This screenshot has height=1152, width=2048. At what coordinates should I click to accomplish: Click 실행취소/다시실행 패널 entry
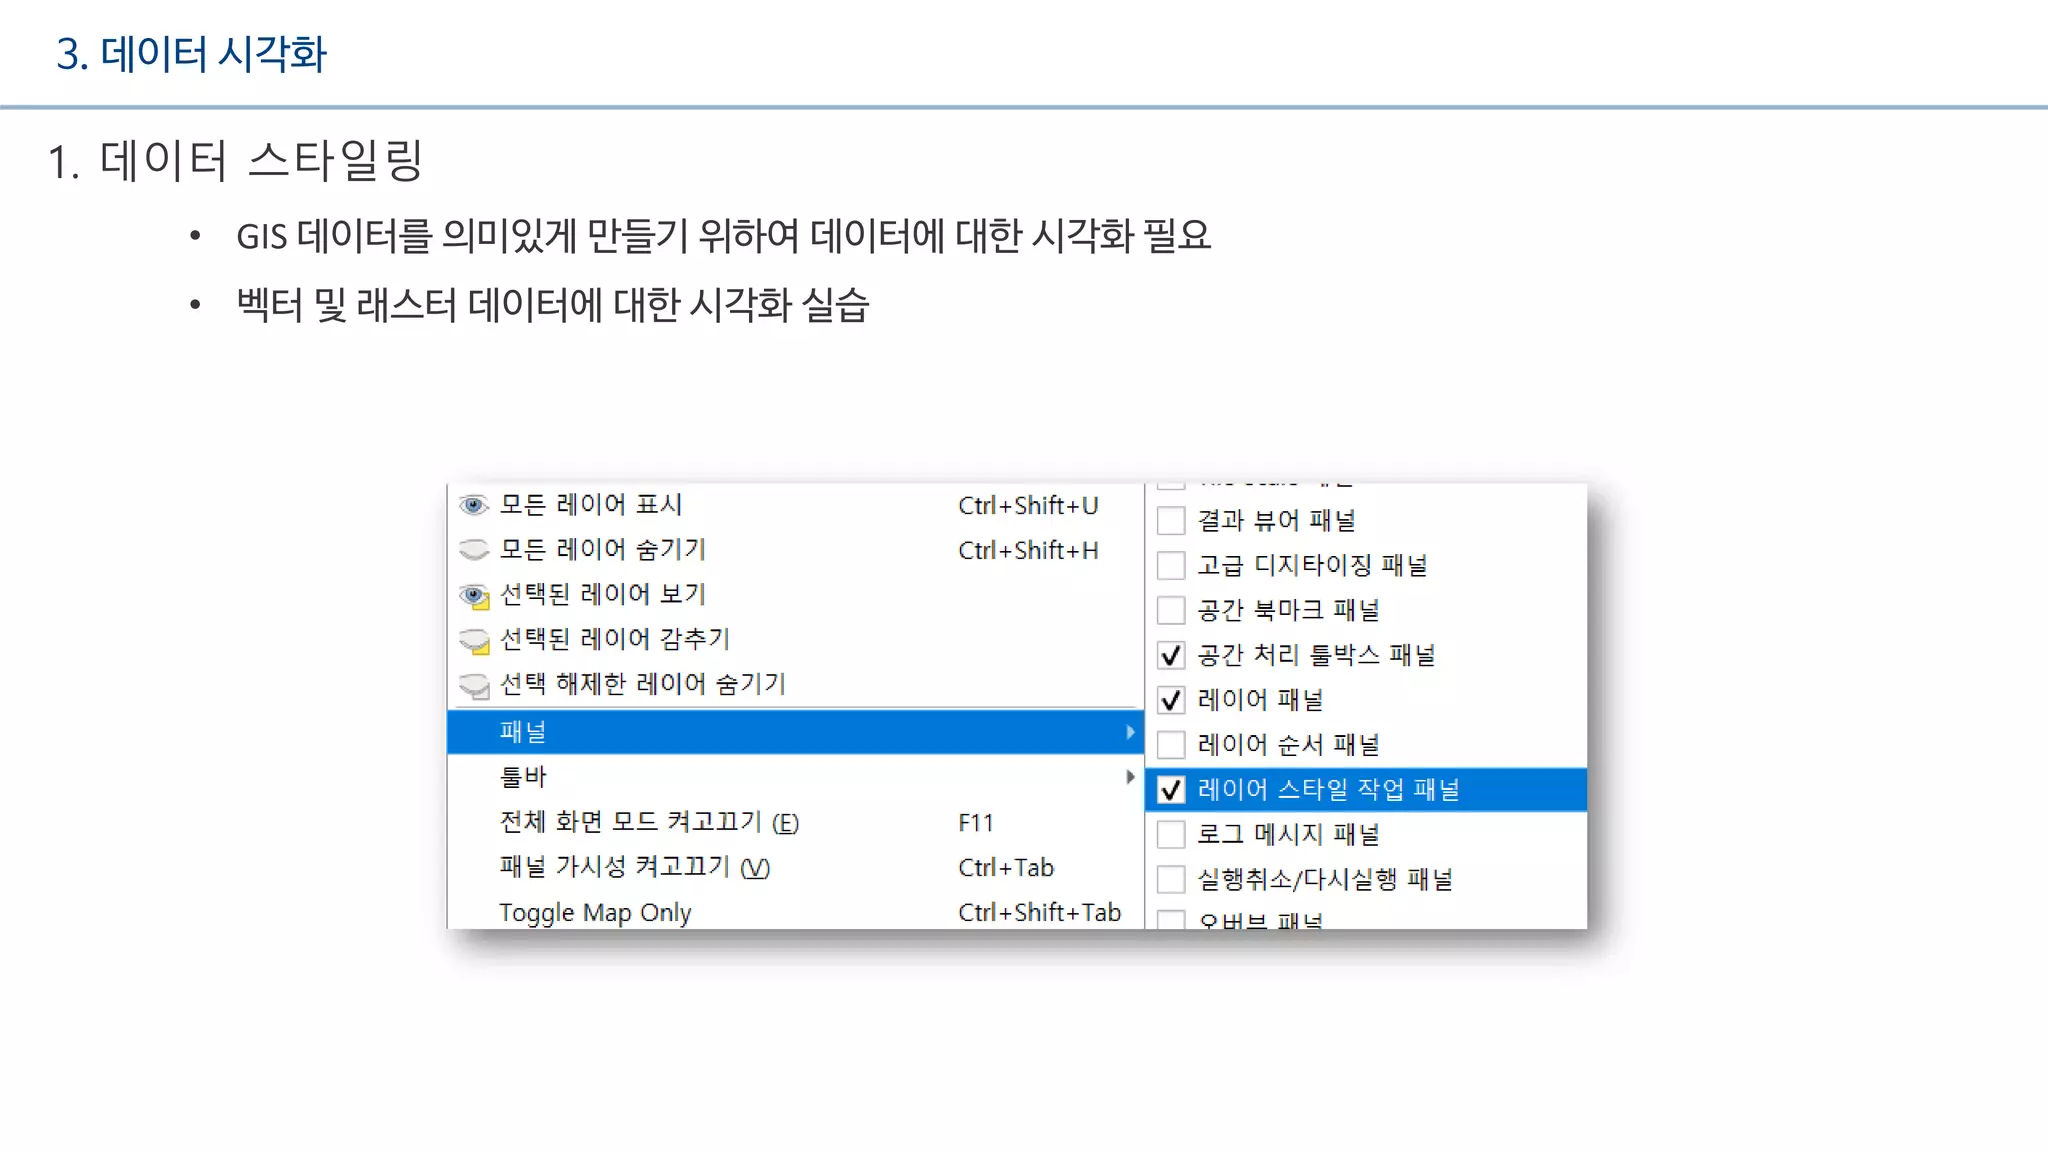click(1325, 880)
